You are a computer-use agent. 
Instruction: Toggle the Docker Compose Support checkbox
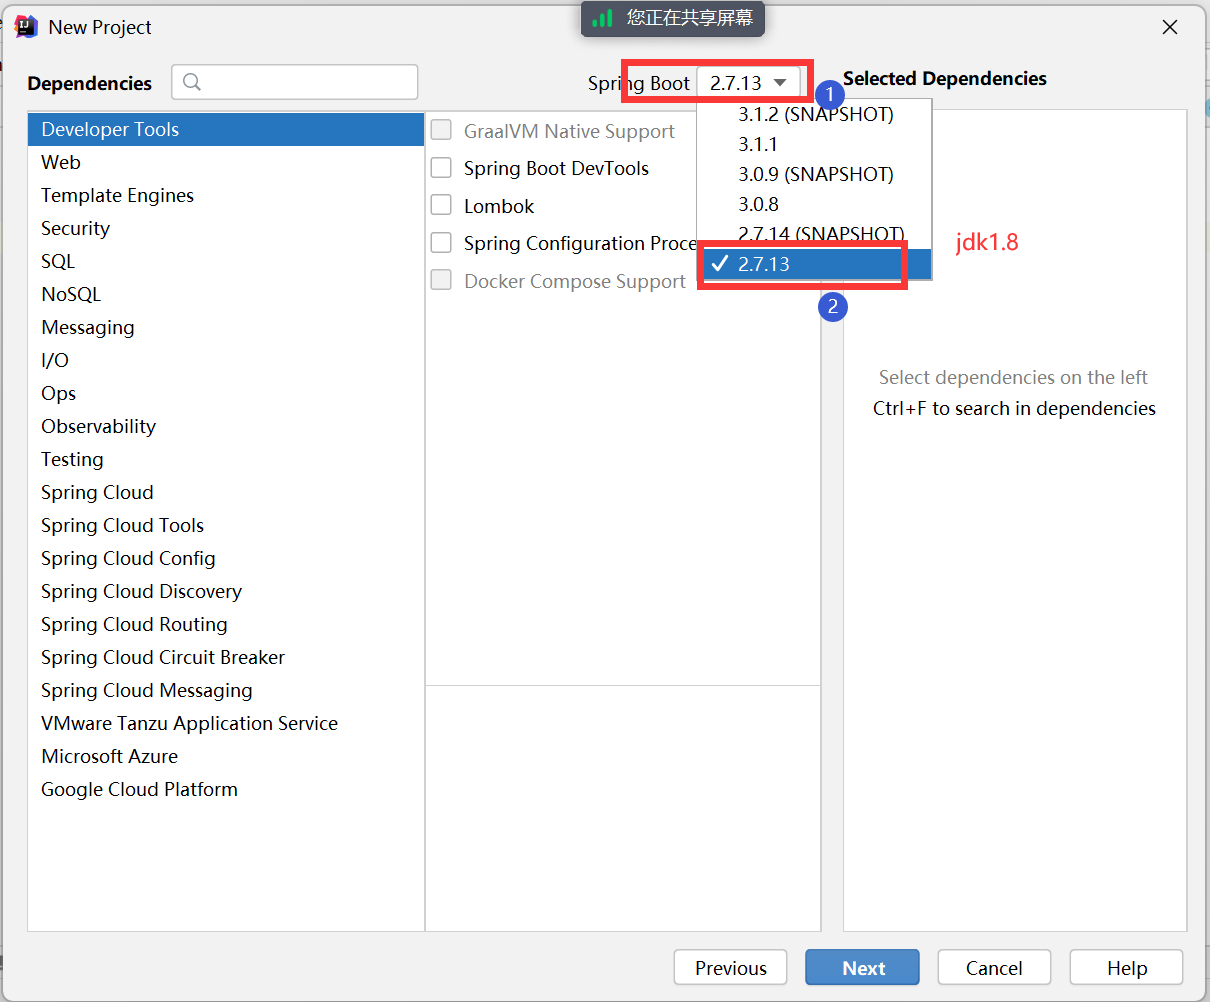point(441,280)
